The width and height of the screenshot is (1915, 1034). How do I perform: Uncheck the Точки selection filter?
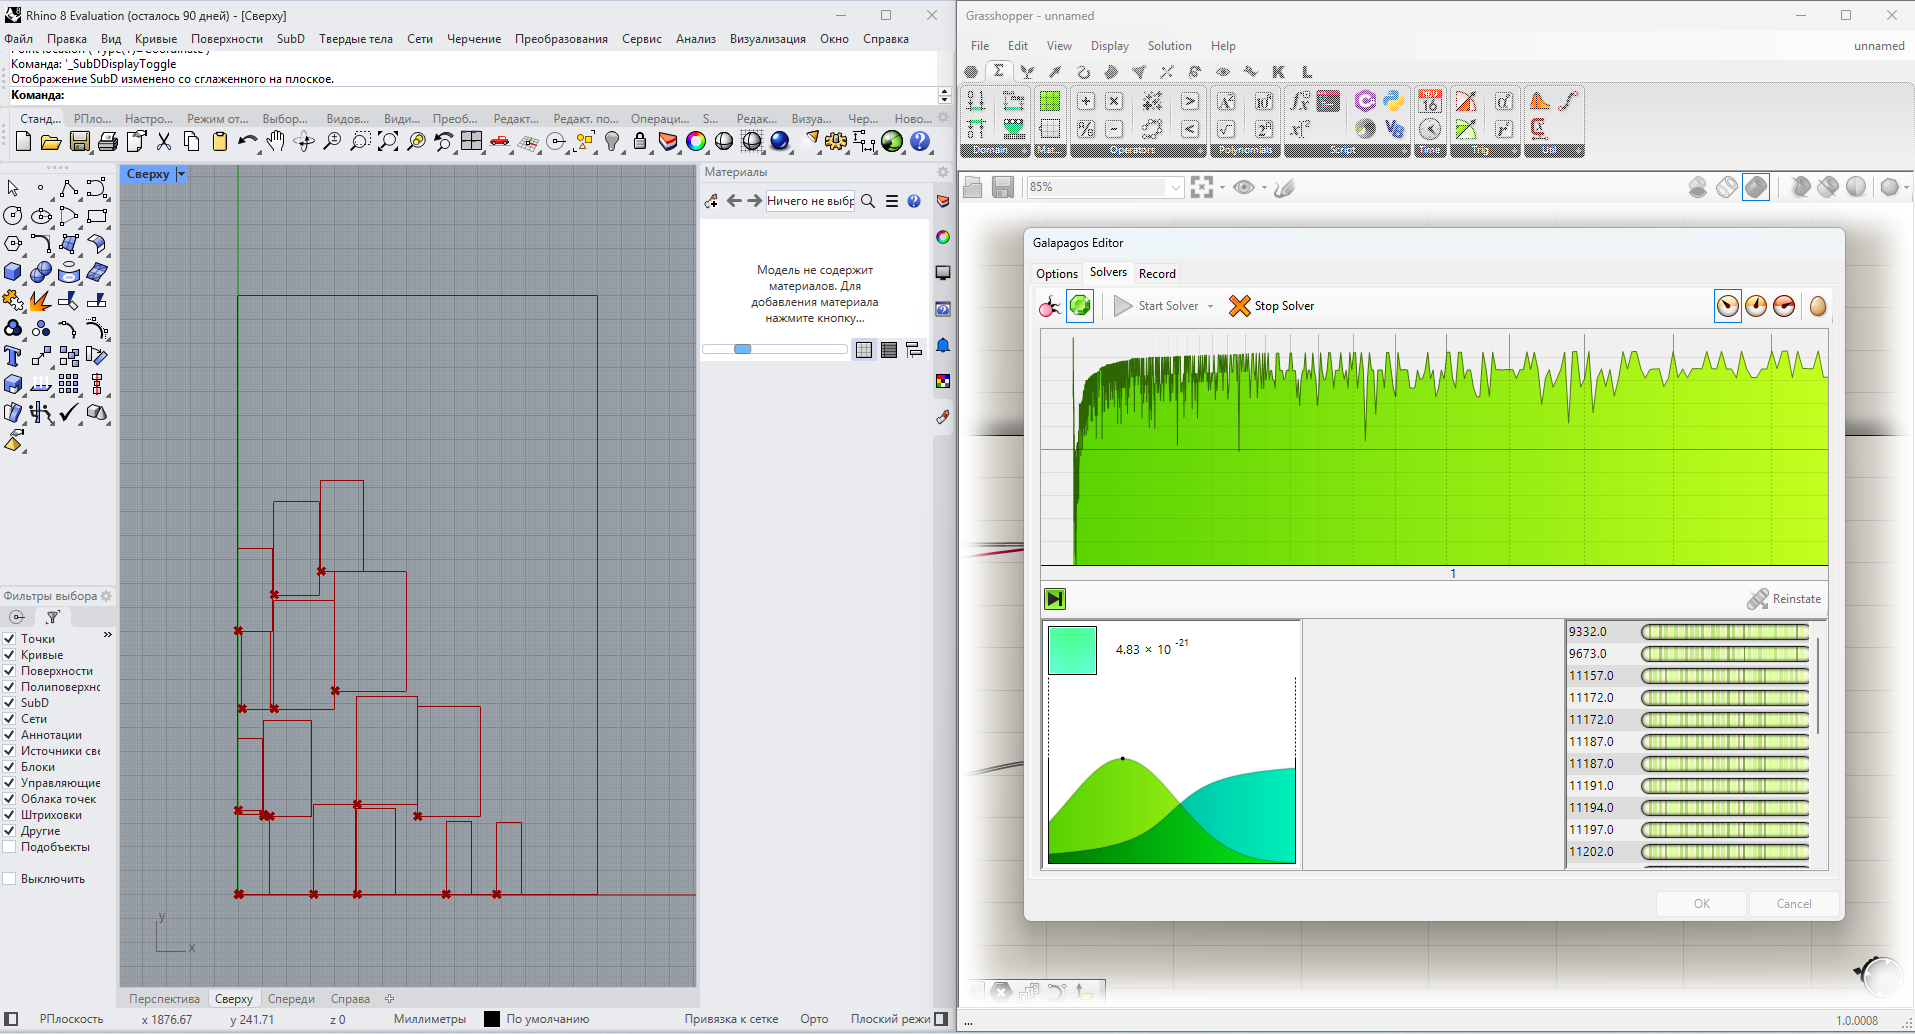[9, 639]
